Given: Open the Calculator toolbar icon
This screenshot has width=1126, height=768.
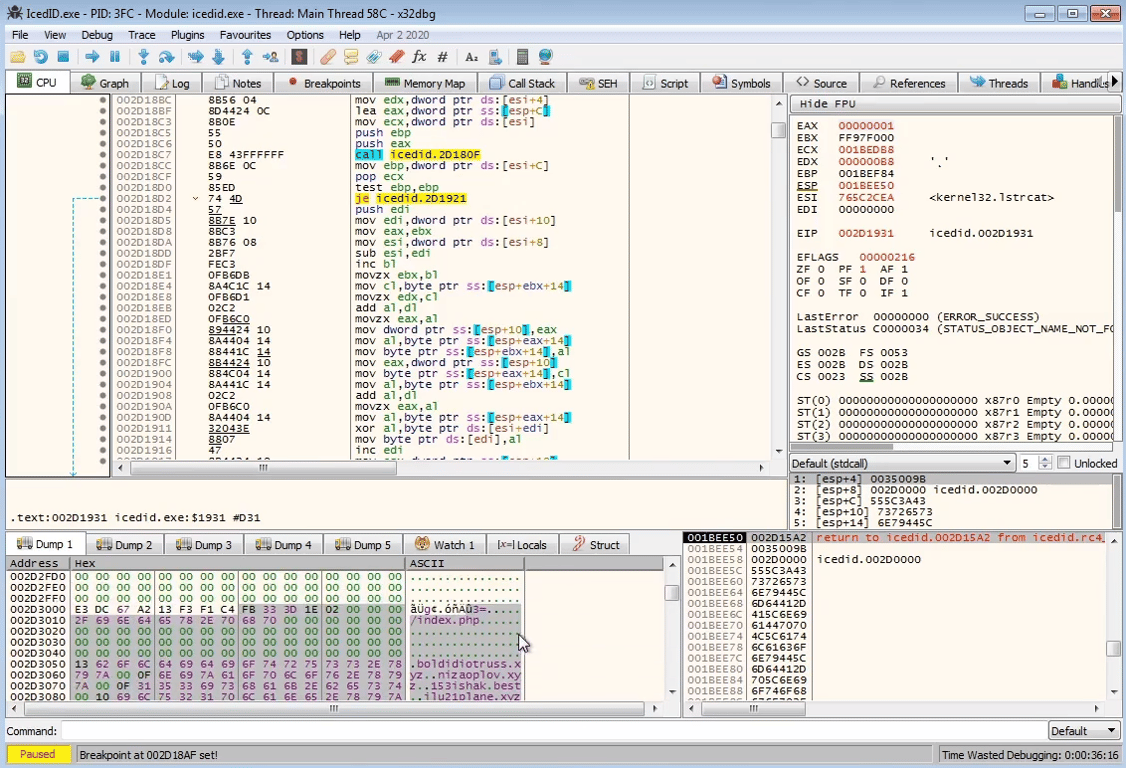Looking at the screenshot, I should click(522, 57).
